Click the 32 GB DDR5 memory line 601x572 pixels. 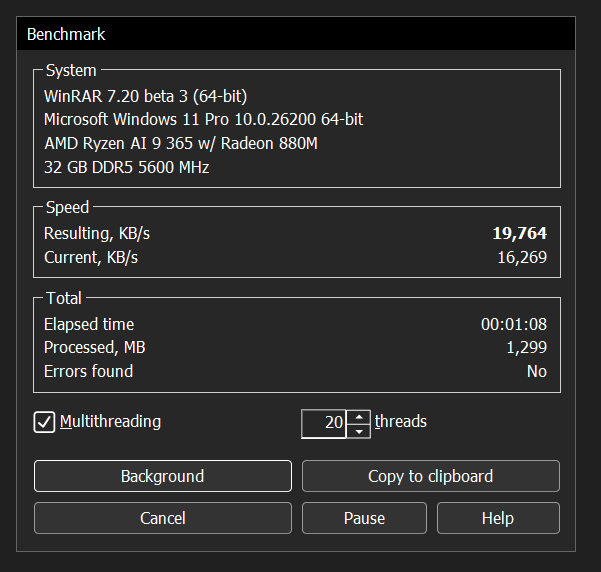126,167
